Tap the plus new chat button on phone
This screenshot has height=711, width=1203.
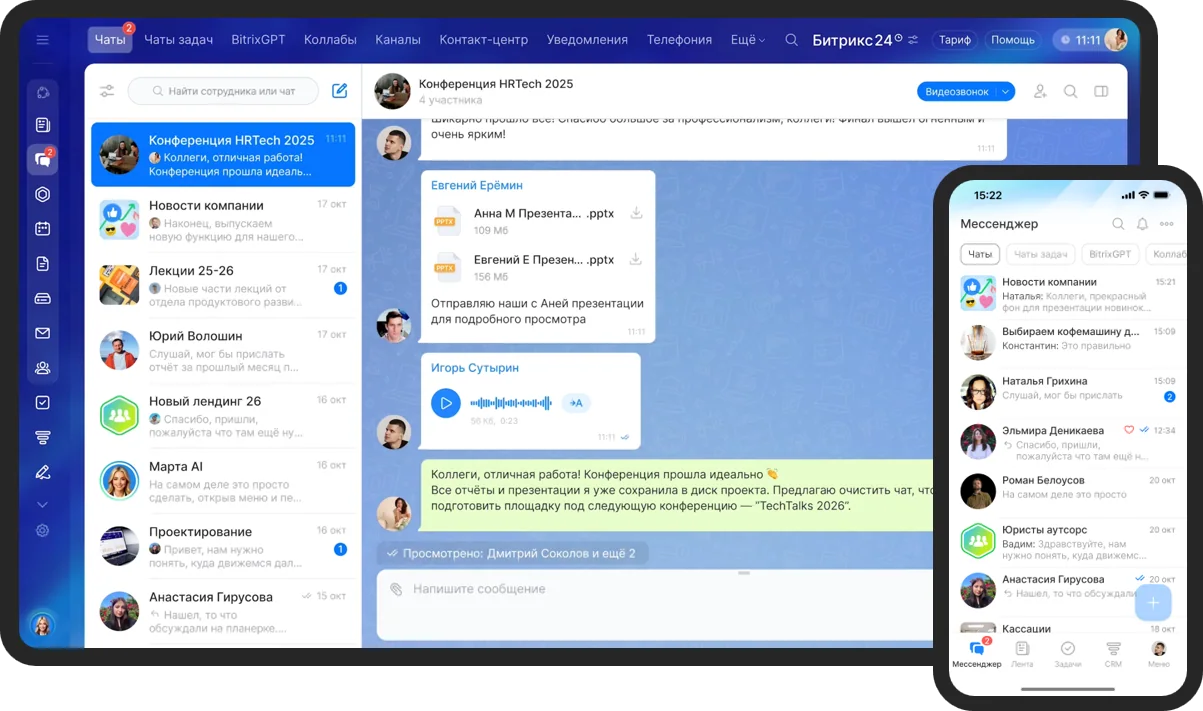coord(1153,602)
